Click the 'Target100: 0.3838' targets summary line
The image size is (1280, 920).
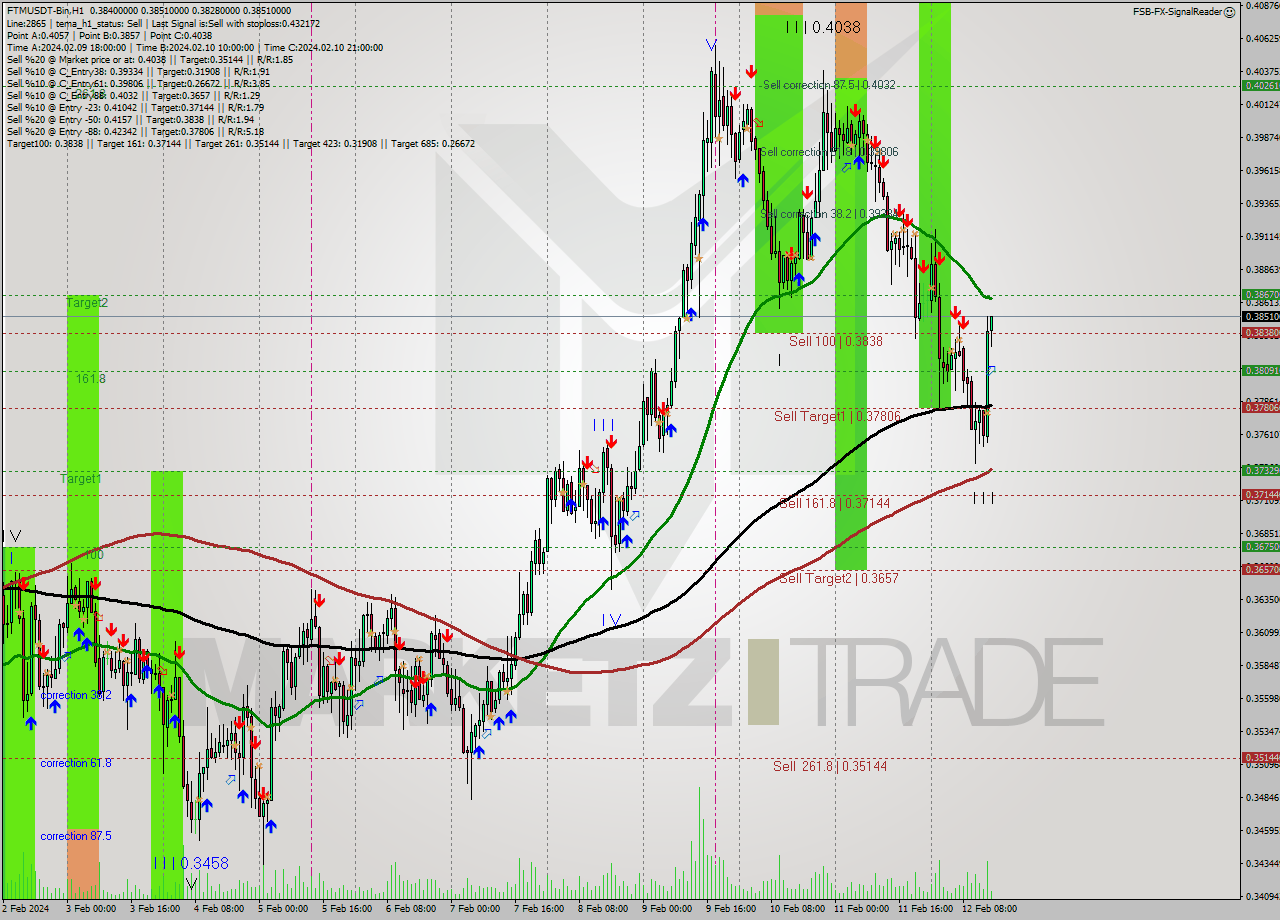pos(240,143)
